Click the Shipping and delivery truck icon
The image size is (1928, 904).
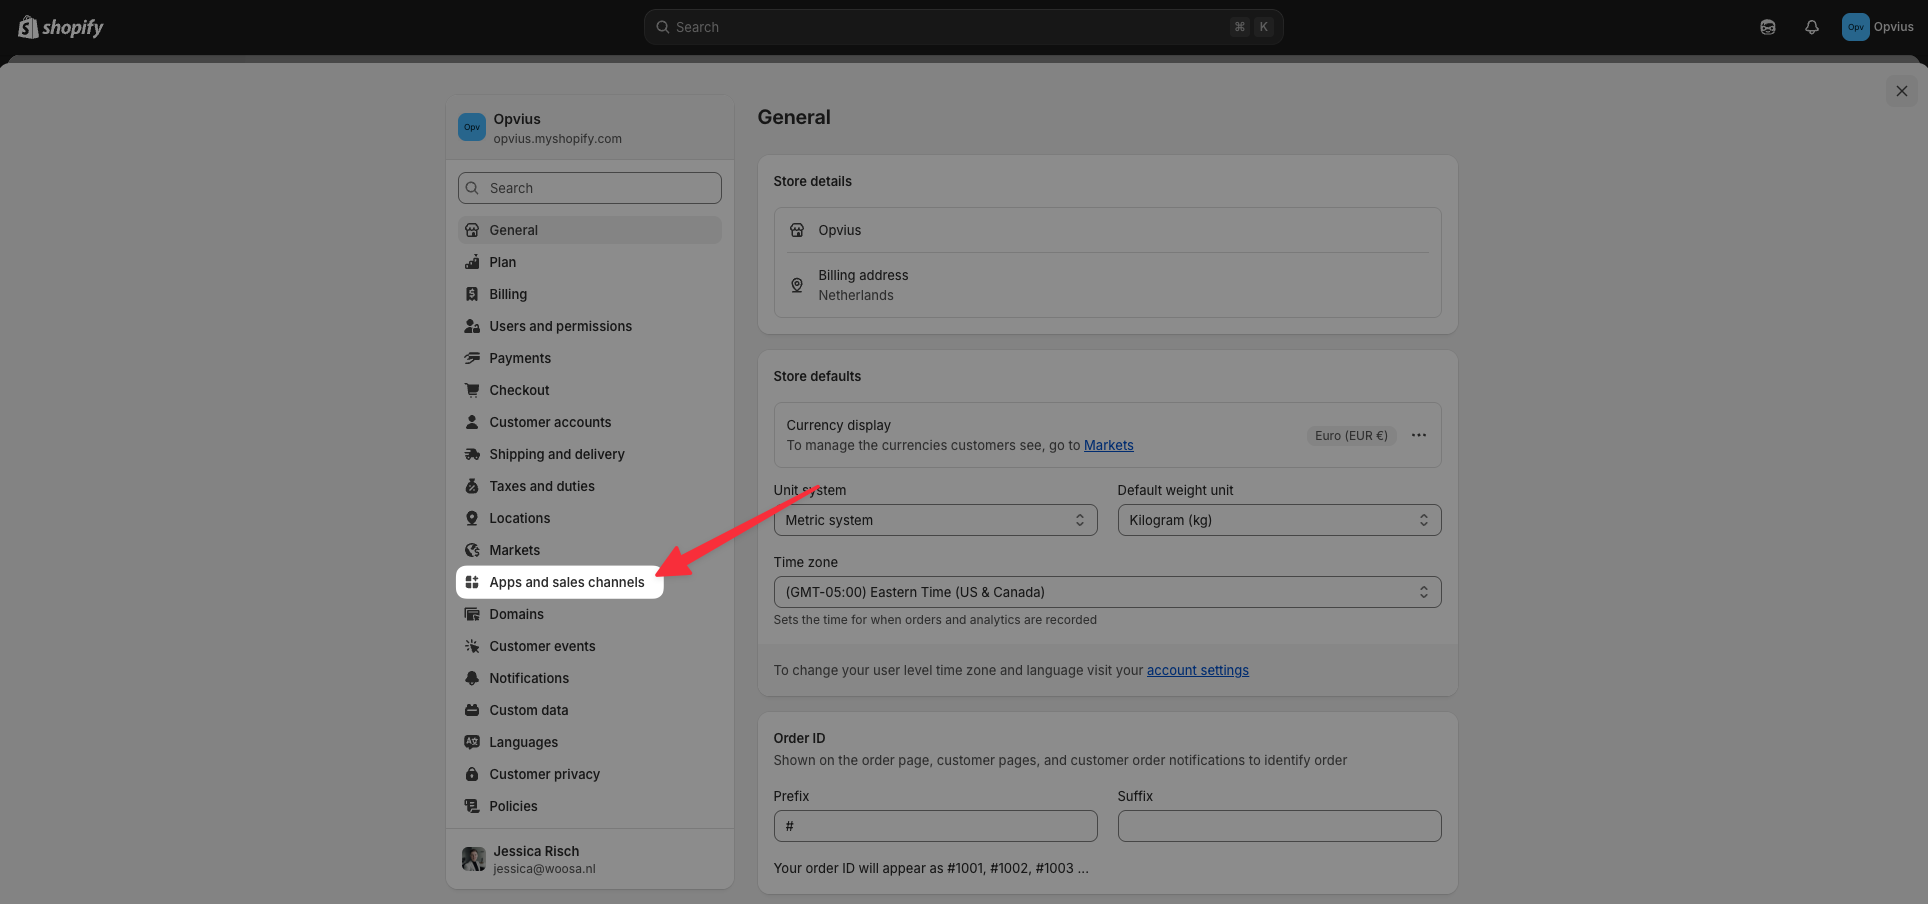click(x=472, y=454)
